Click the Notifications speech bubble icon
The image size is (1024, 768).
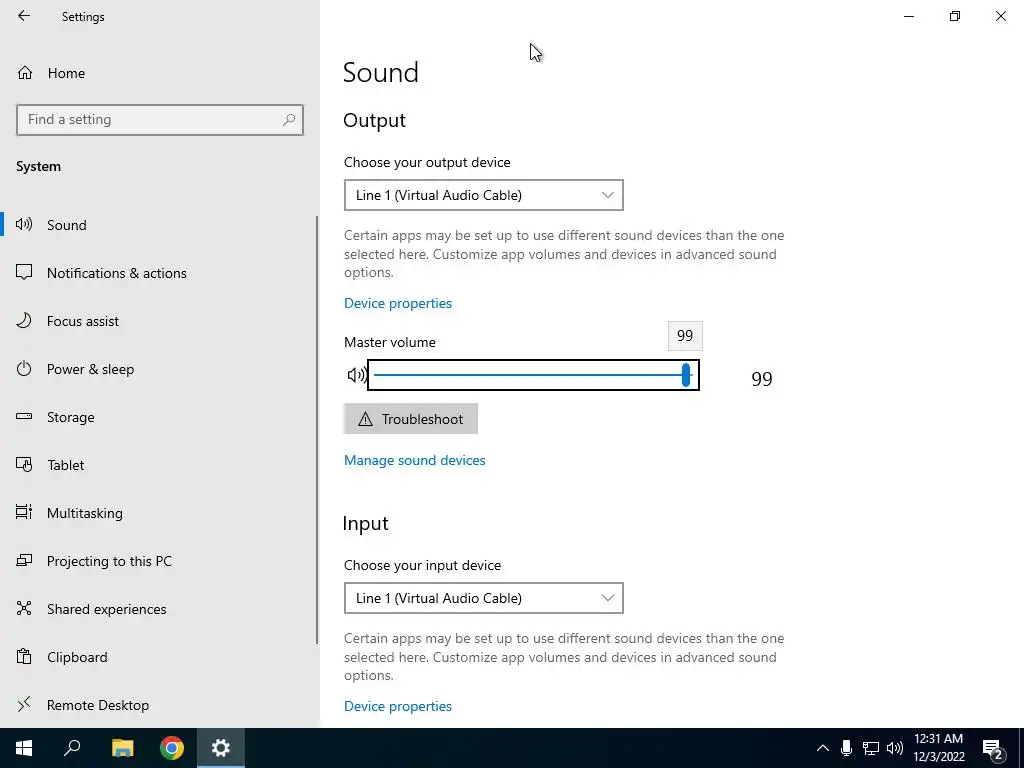[24, 272]
